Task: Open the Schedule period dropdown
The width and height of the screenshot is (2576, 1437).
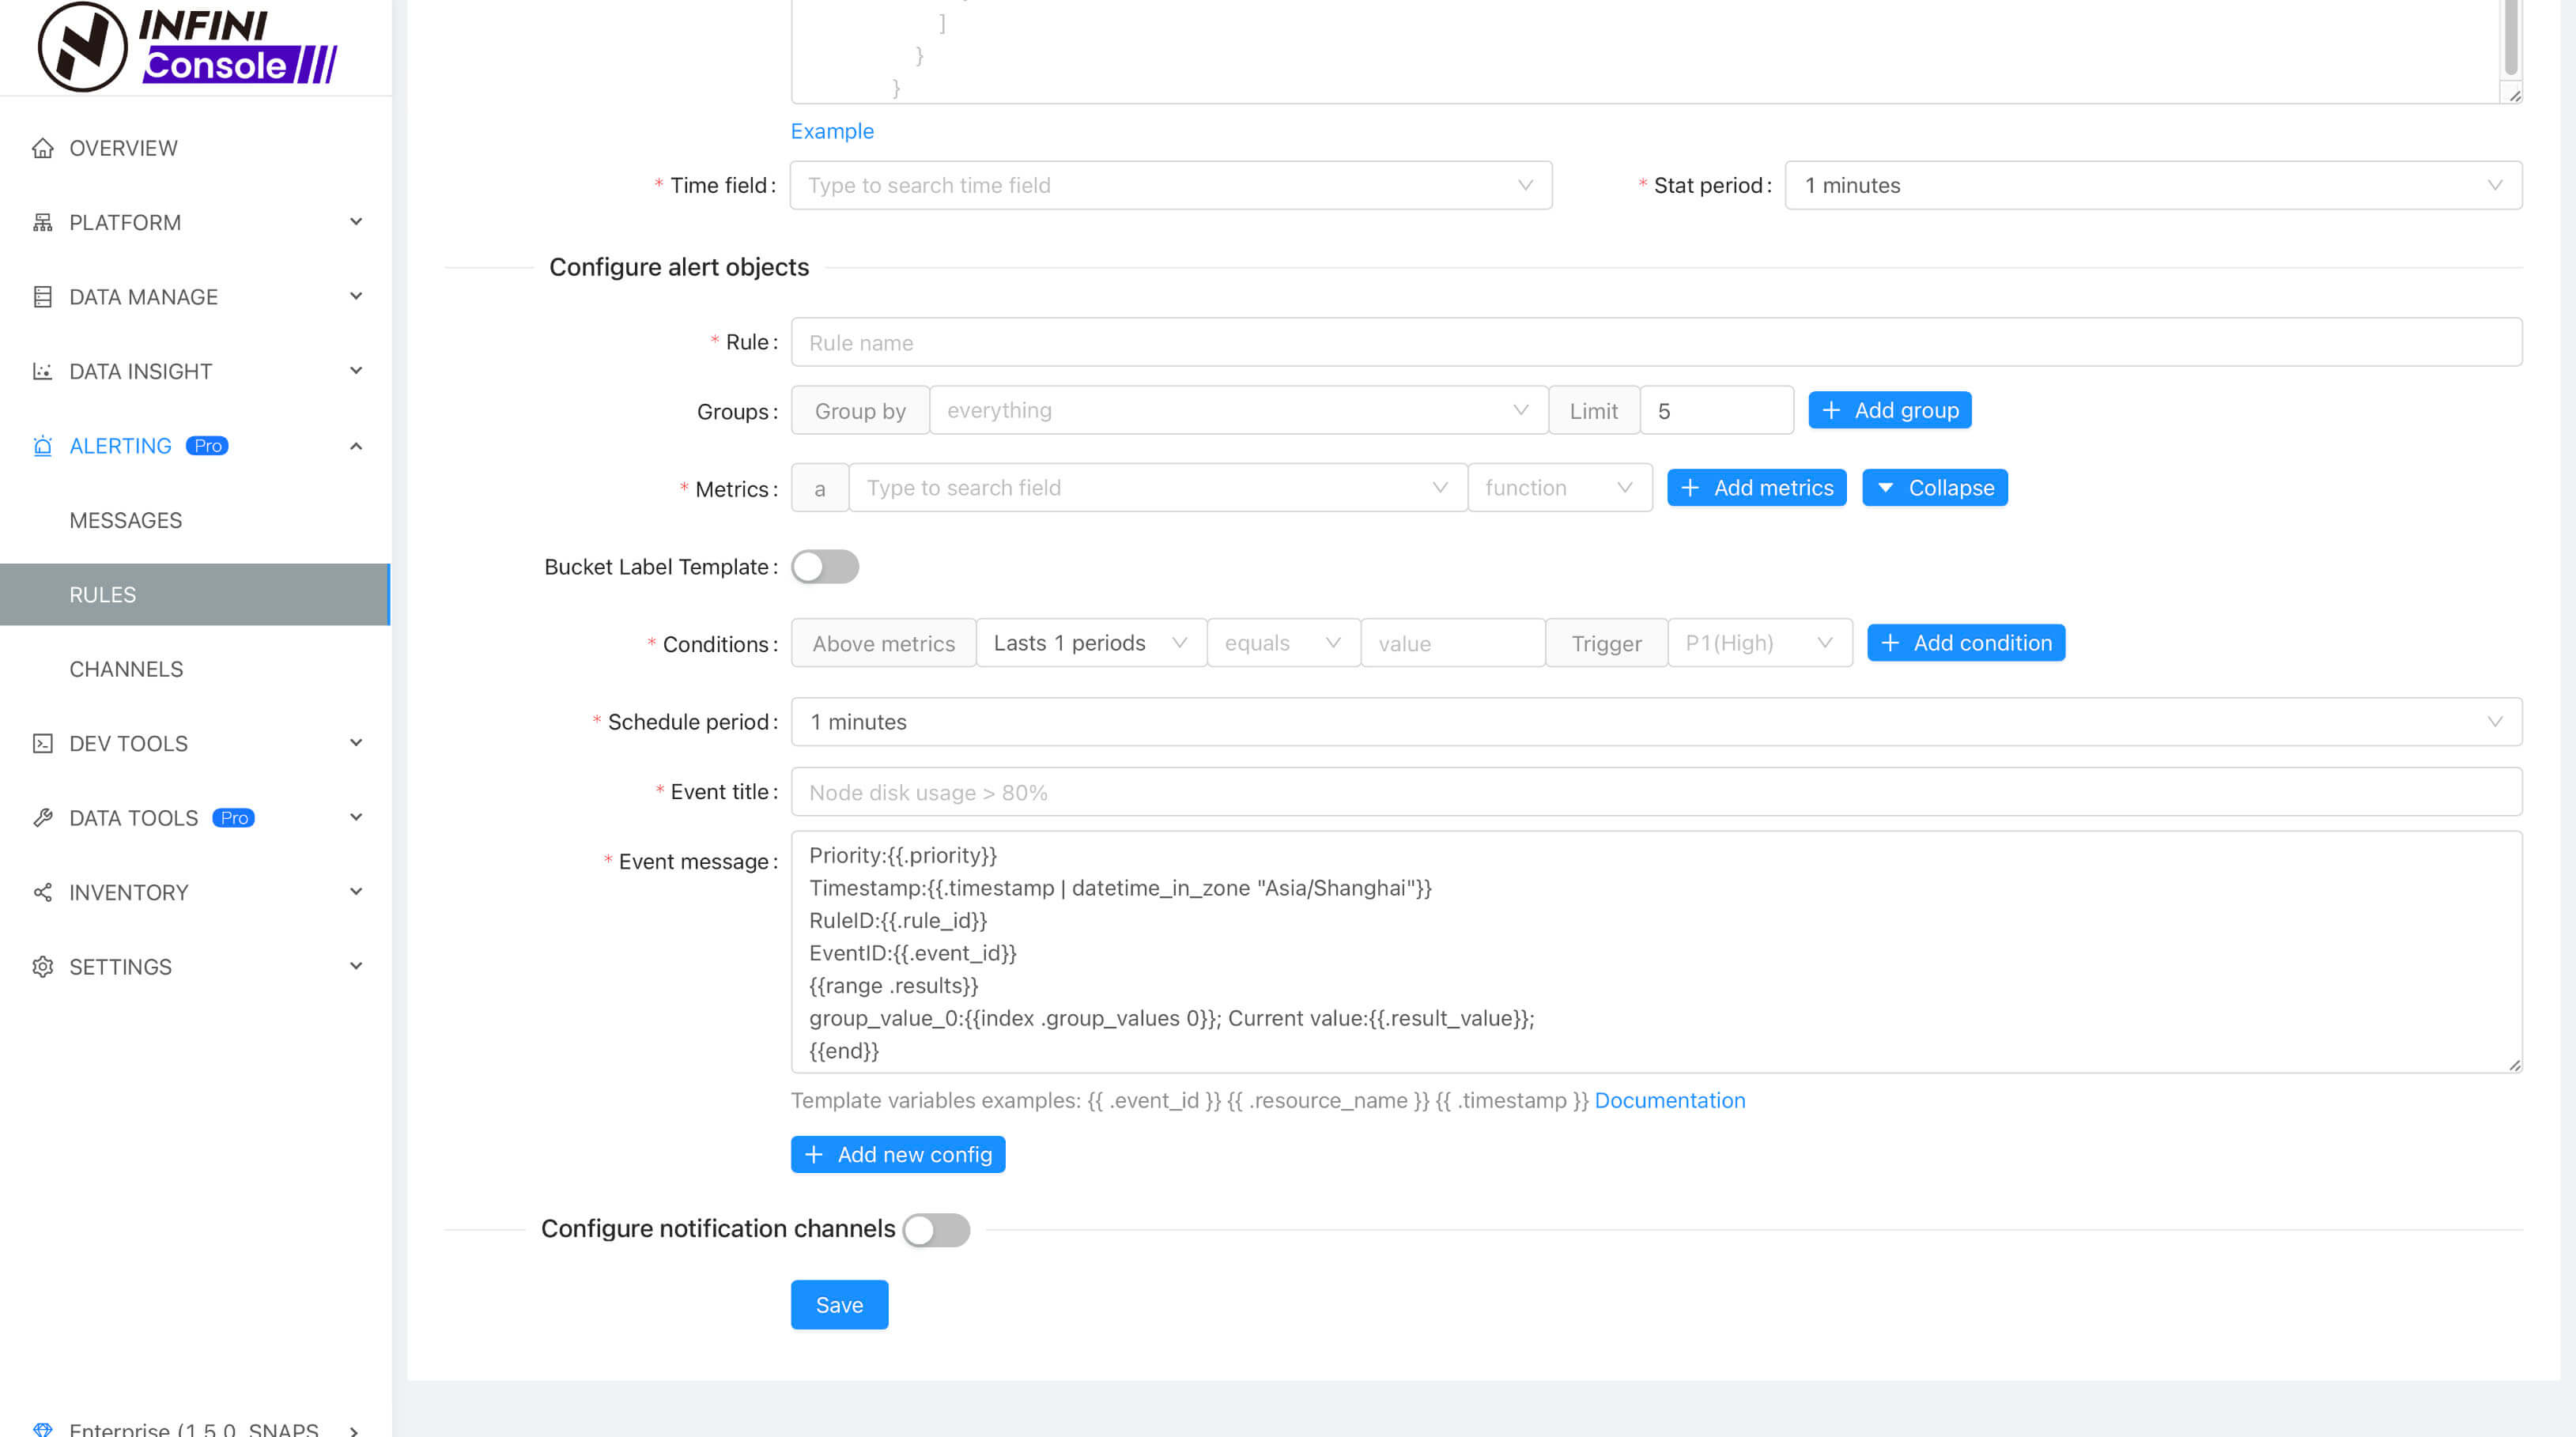Action: 1656,722
